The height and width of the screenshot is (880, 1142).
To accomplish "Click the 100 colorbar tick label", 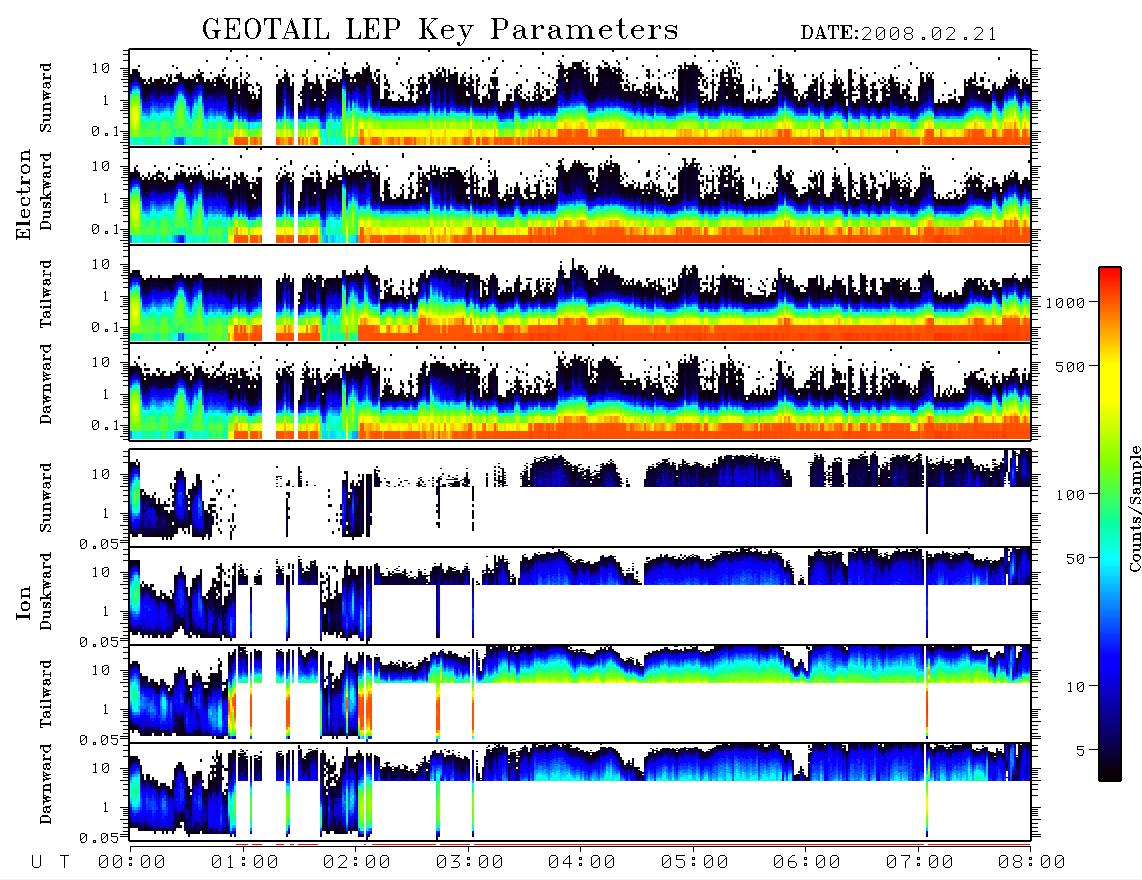I will [1070, 495].
